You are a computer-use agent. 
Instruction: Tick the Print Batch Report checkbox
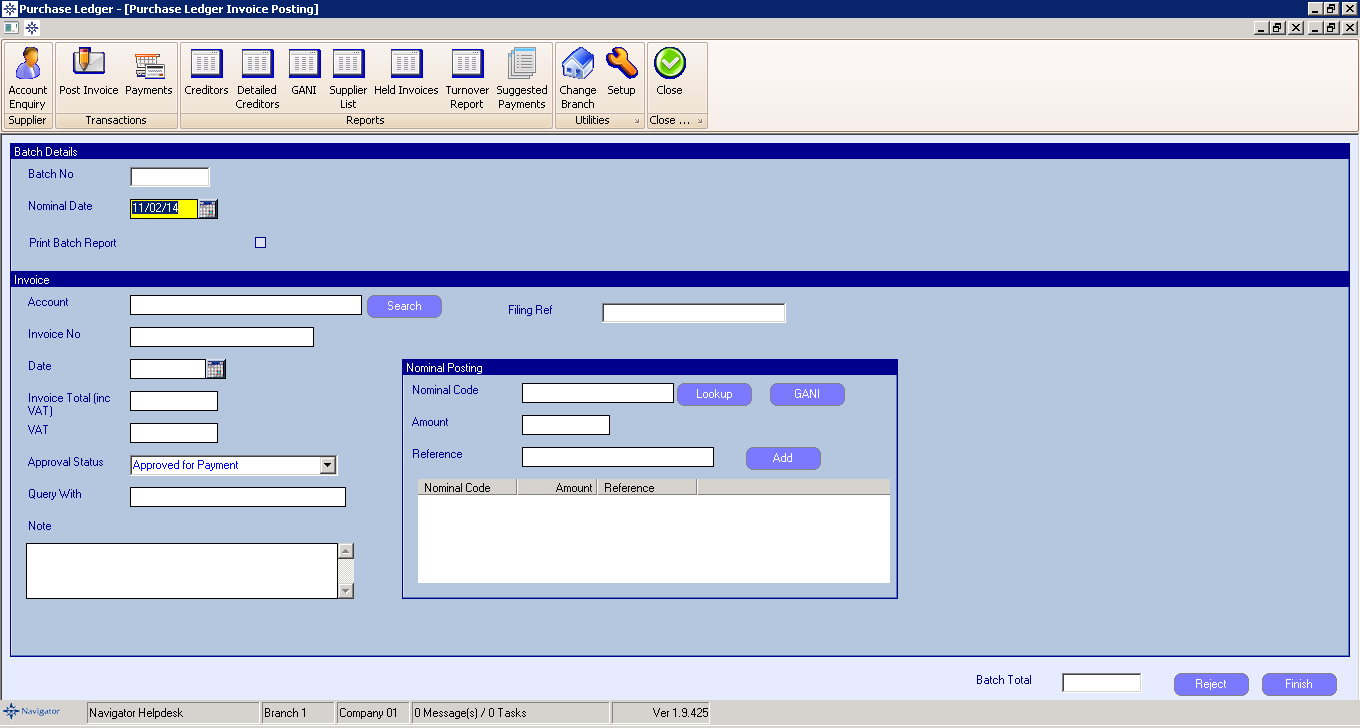(261, 242)
